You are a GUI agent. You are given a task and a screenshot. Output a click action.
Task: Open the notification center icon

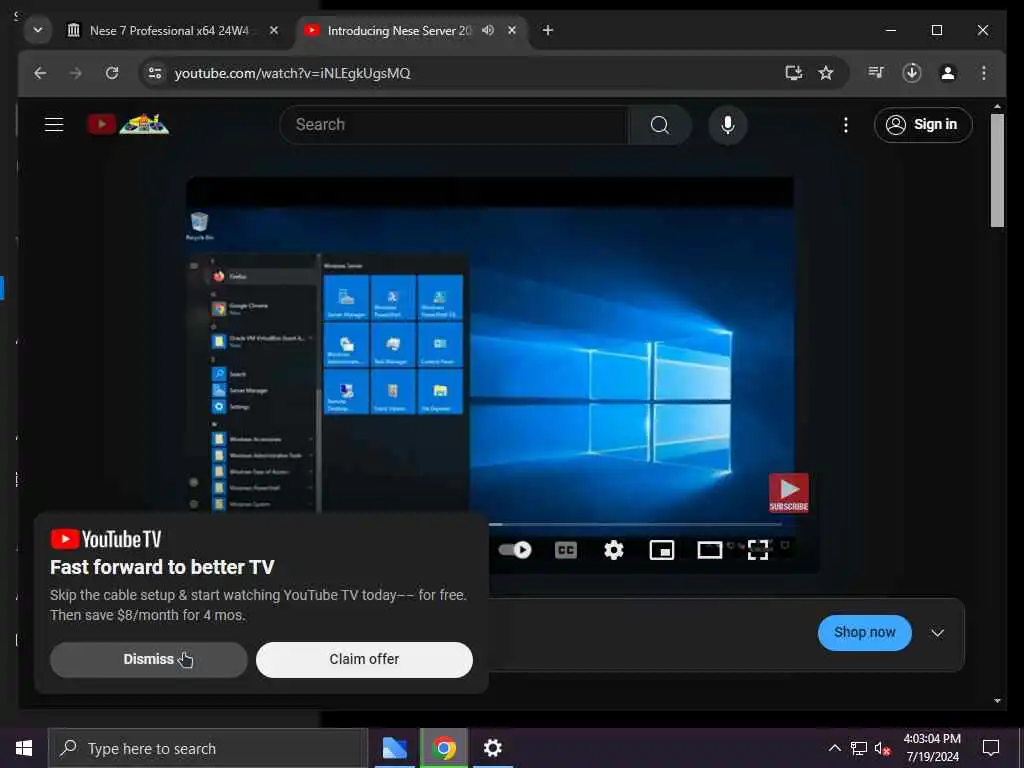[x=991, y=748]
